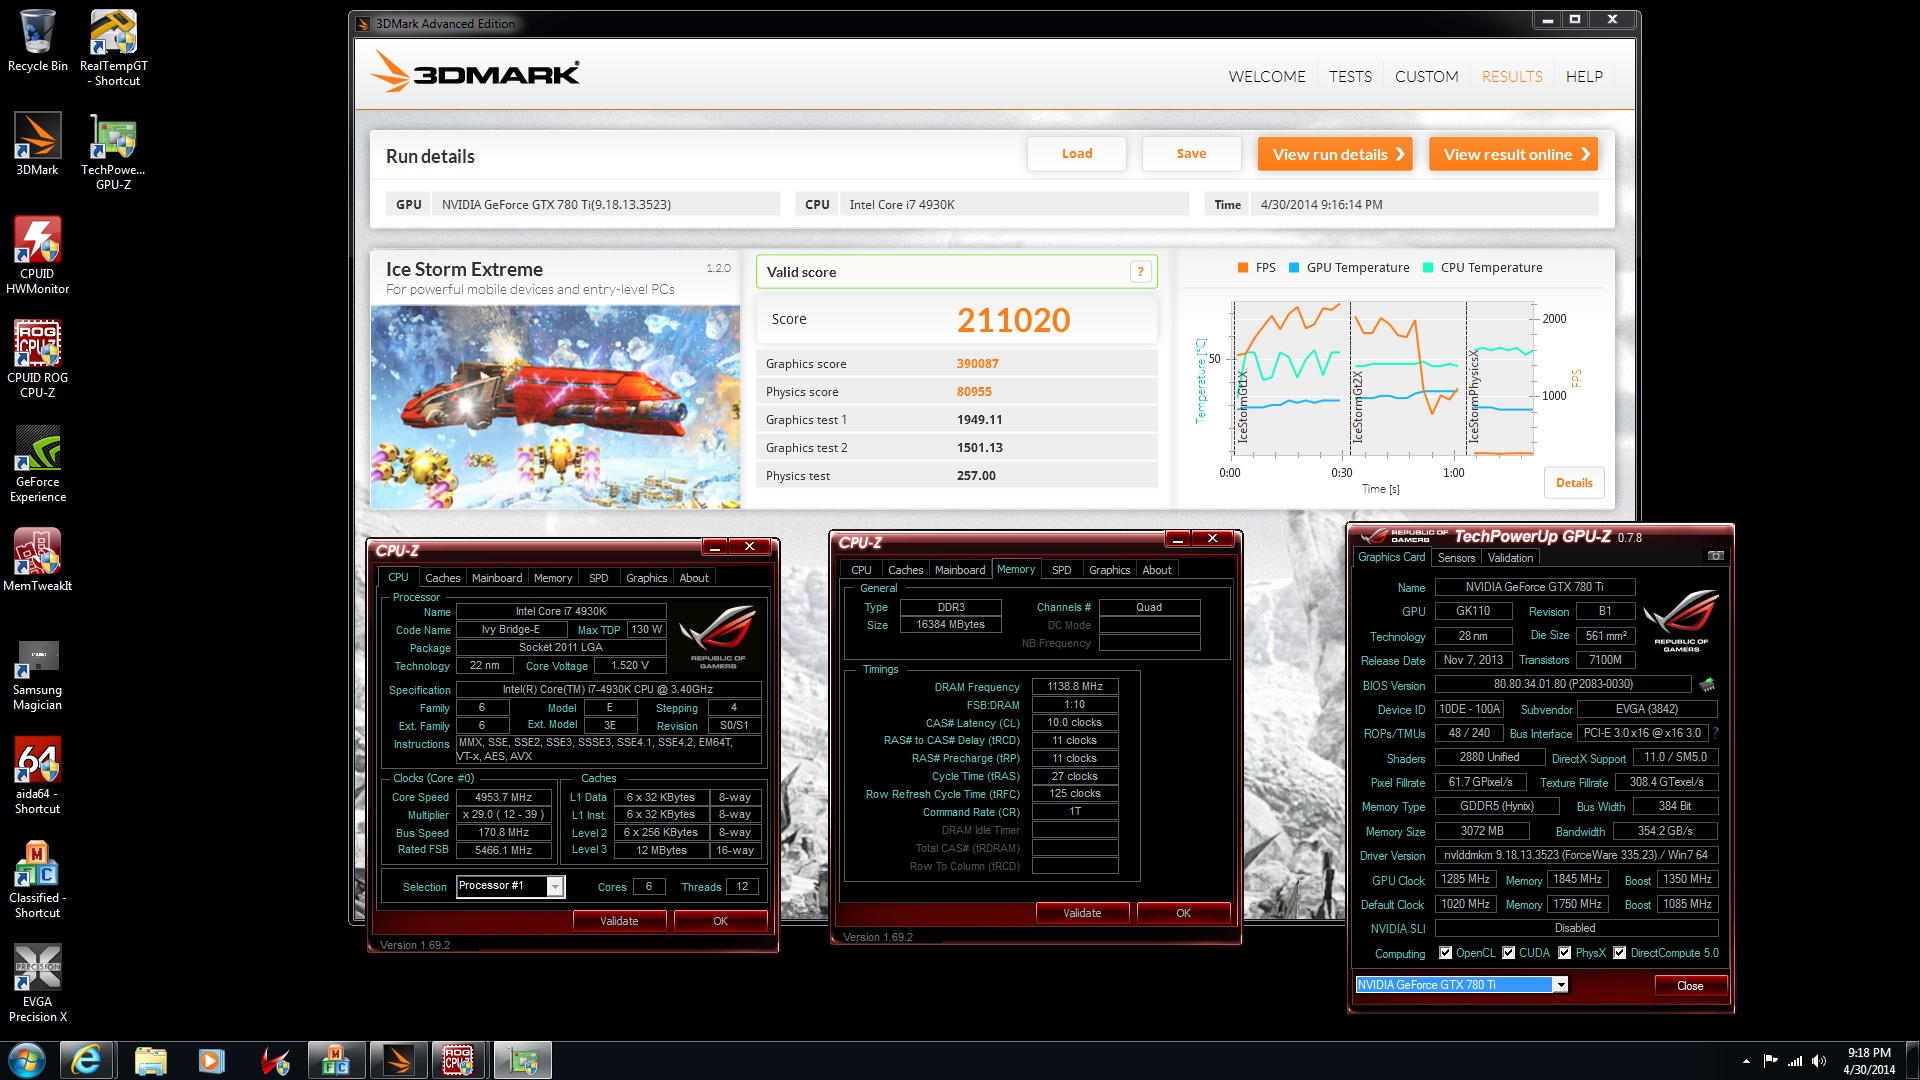Screen dimensions: 1920x1080
Task: Open TechPowerUp GPU-Z desktop shortcut
Action: coord(113,151)
